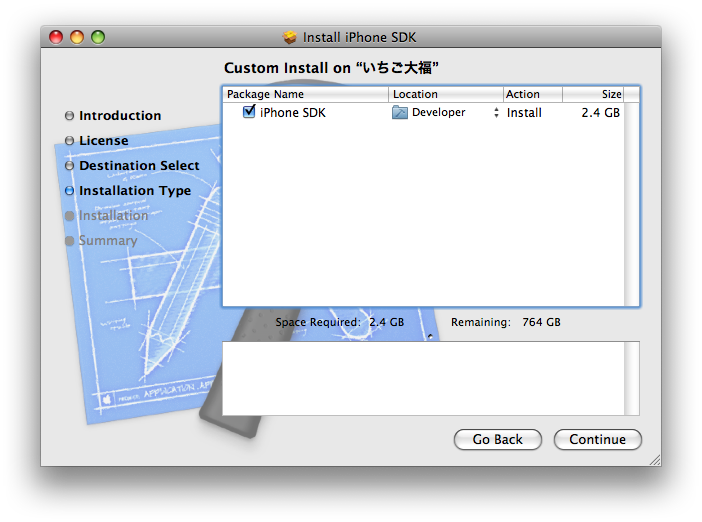Click the package description text area
The image size is (702, 522).
tap(422, 378)
